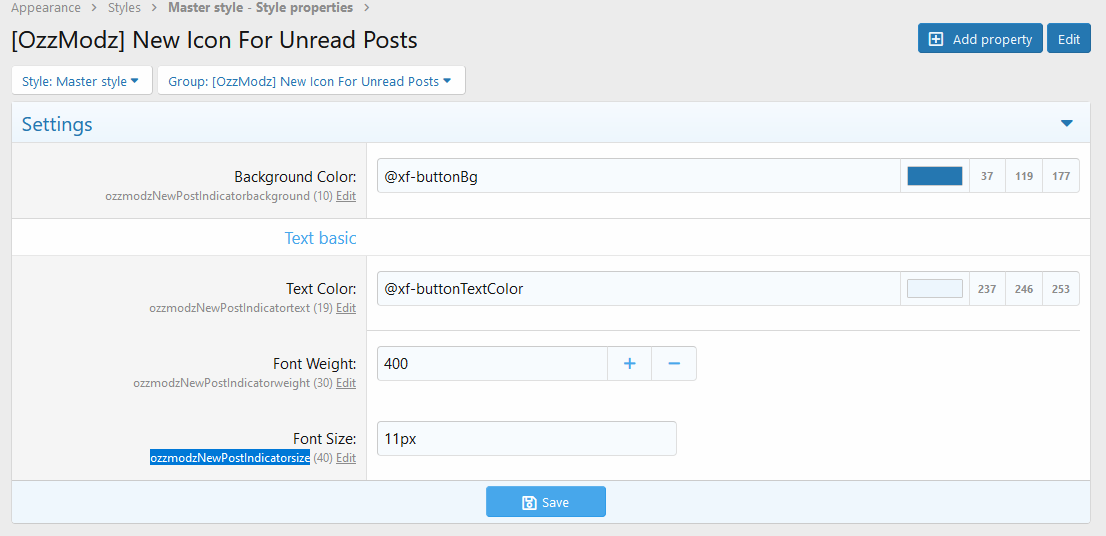
Task: Open the blue Background Color swatch
Action: click(934, 176)
